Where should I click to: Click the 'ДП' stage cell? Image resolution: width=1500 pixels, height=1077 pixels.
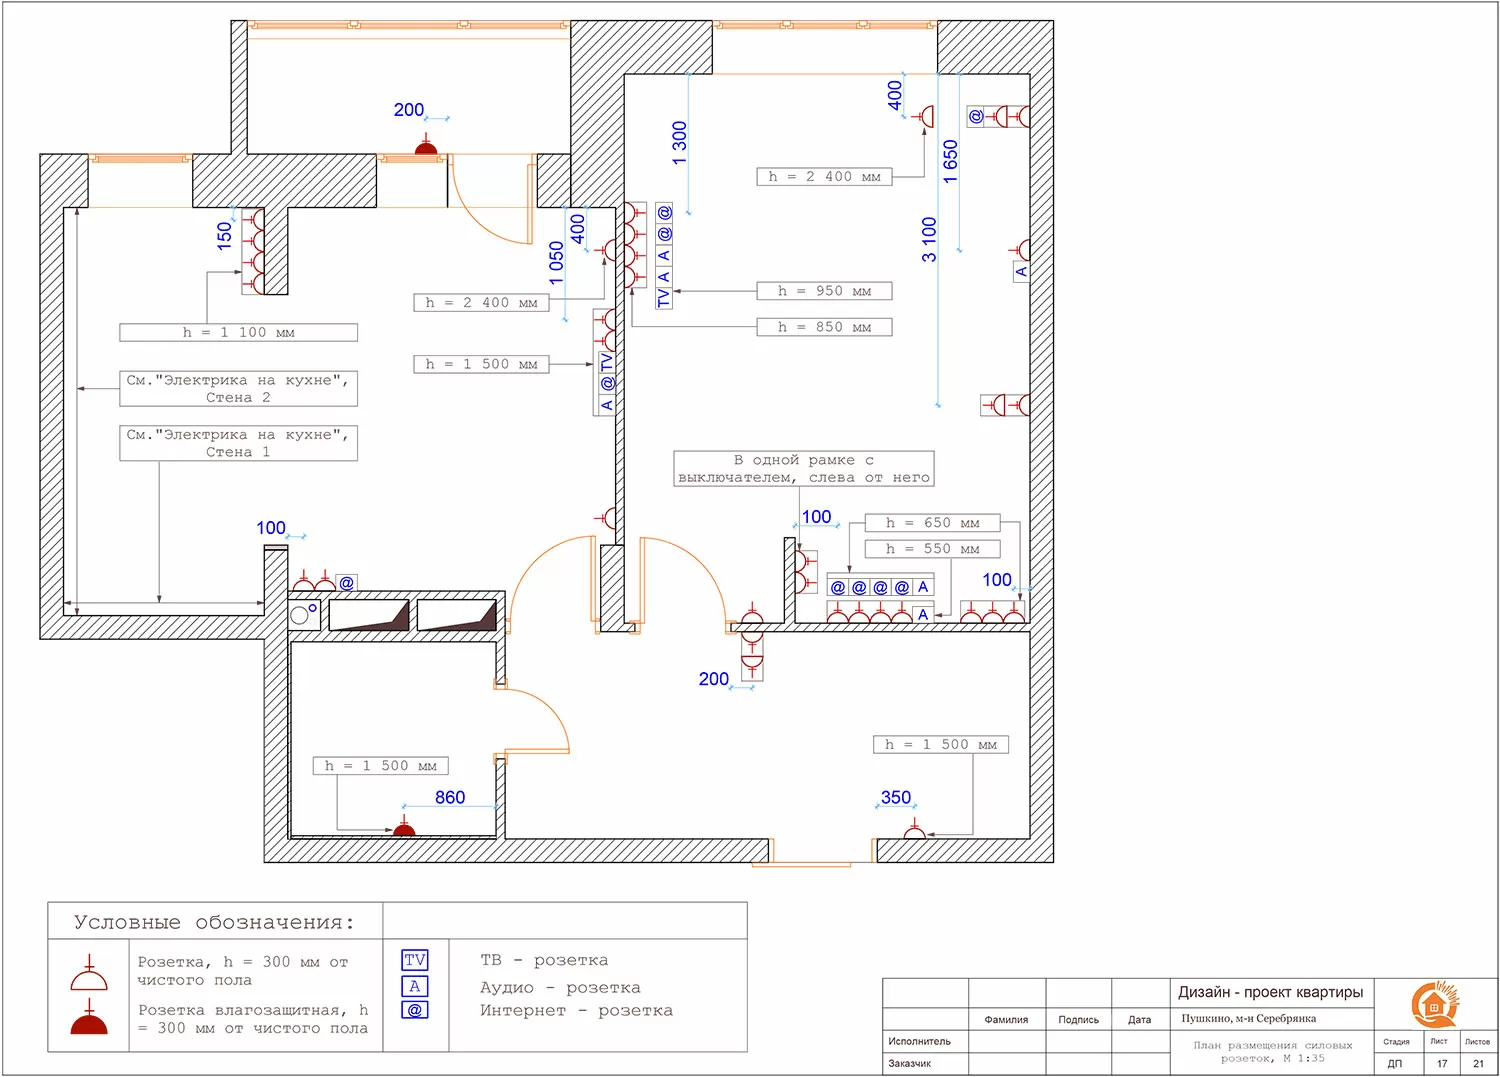1395,1063
